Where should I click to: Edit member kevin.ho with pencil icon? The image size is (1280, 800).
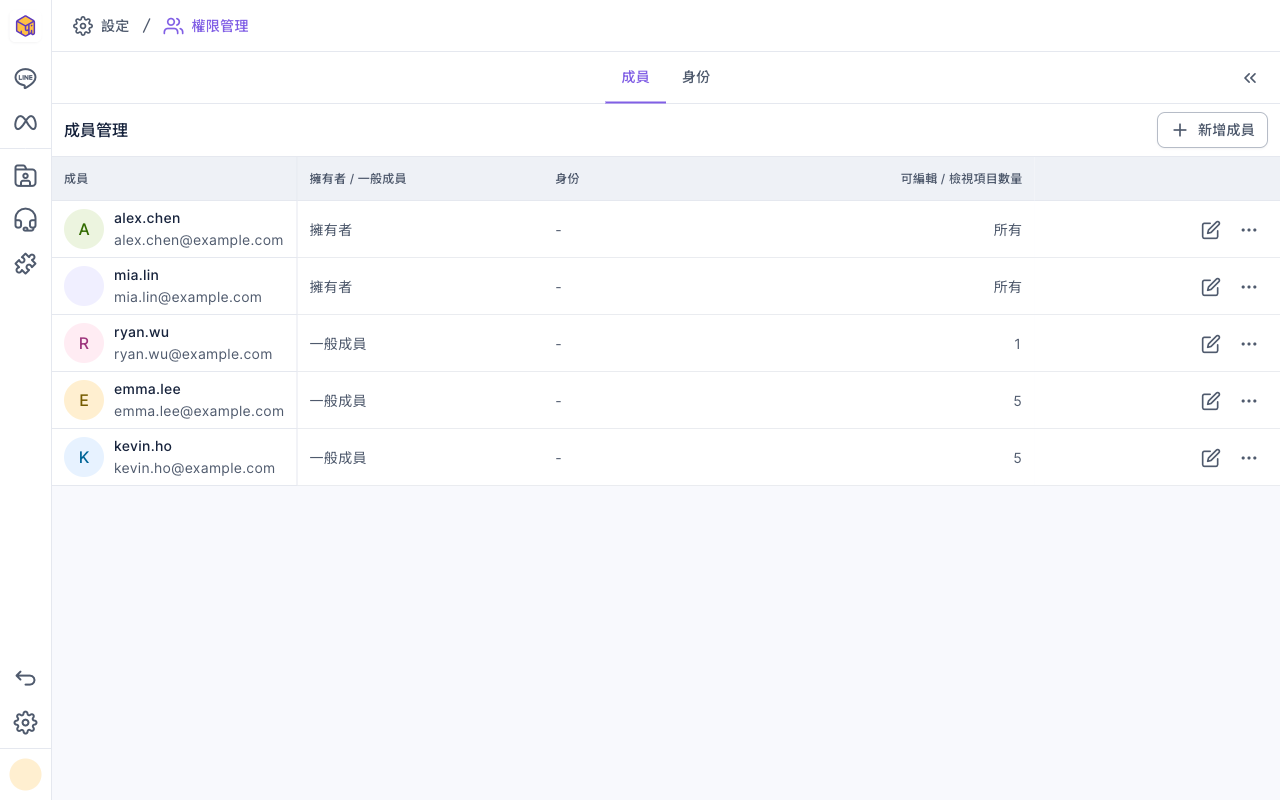coord(1211,458)
